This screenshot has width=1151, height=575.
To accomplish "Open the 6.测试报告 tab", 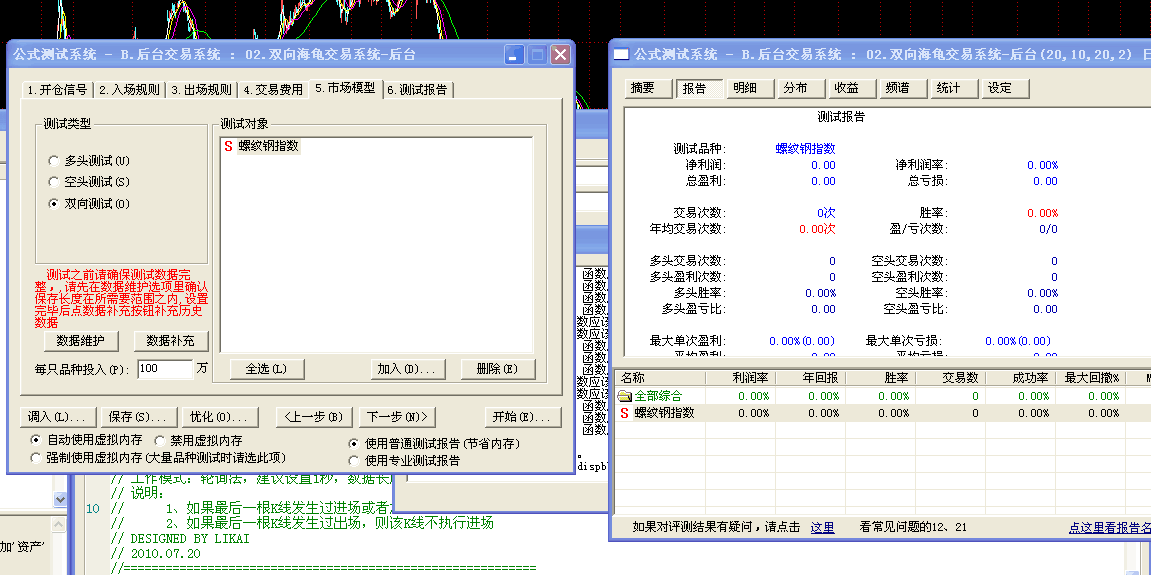I will (418, 90).
